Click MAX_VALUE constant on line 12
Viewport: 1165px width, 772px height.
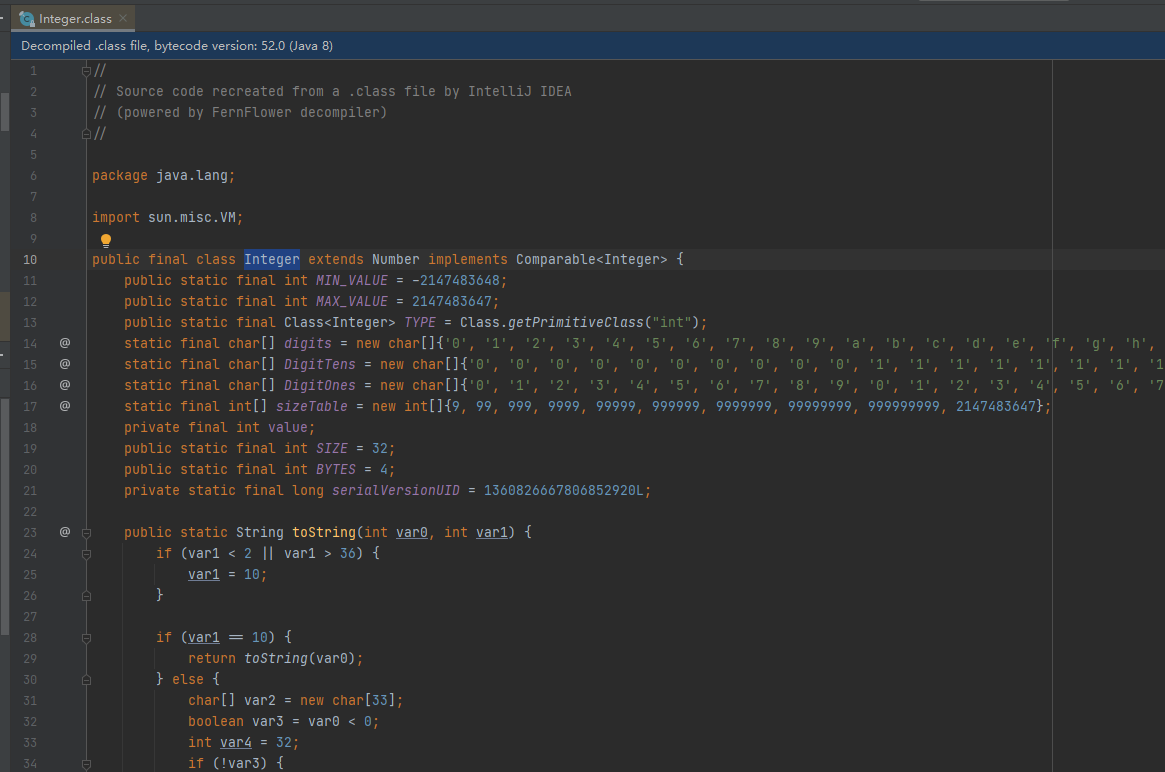click(x=351, y=301)
